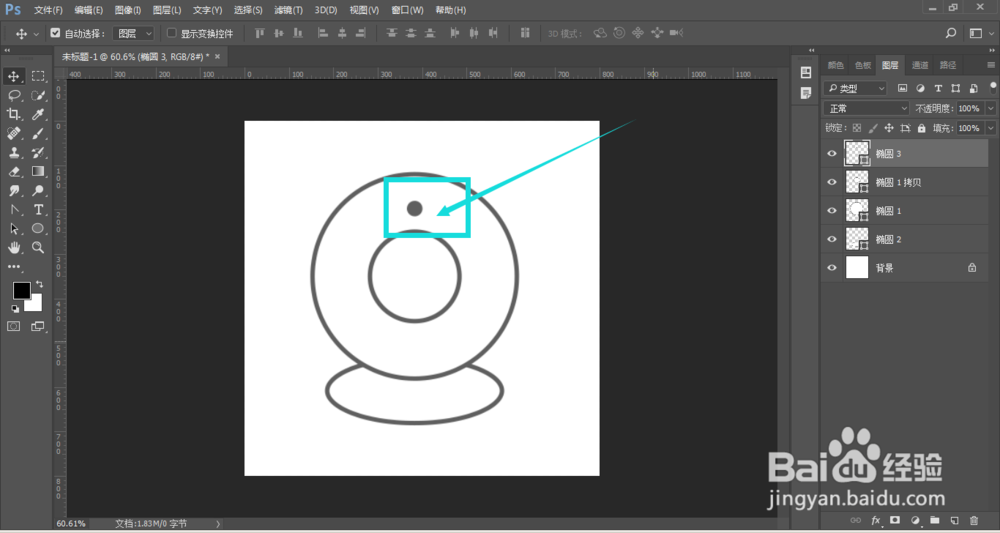
Task: Delete layer with the trash icon
Action: (973, 520)
